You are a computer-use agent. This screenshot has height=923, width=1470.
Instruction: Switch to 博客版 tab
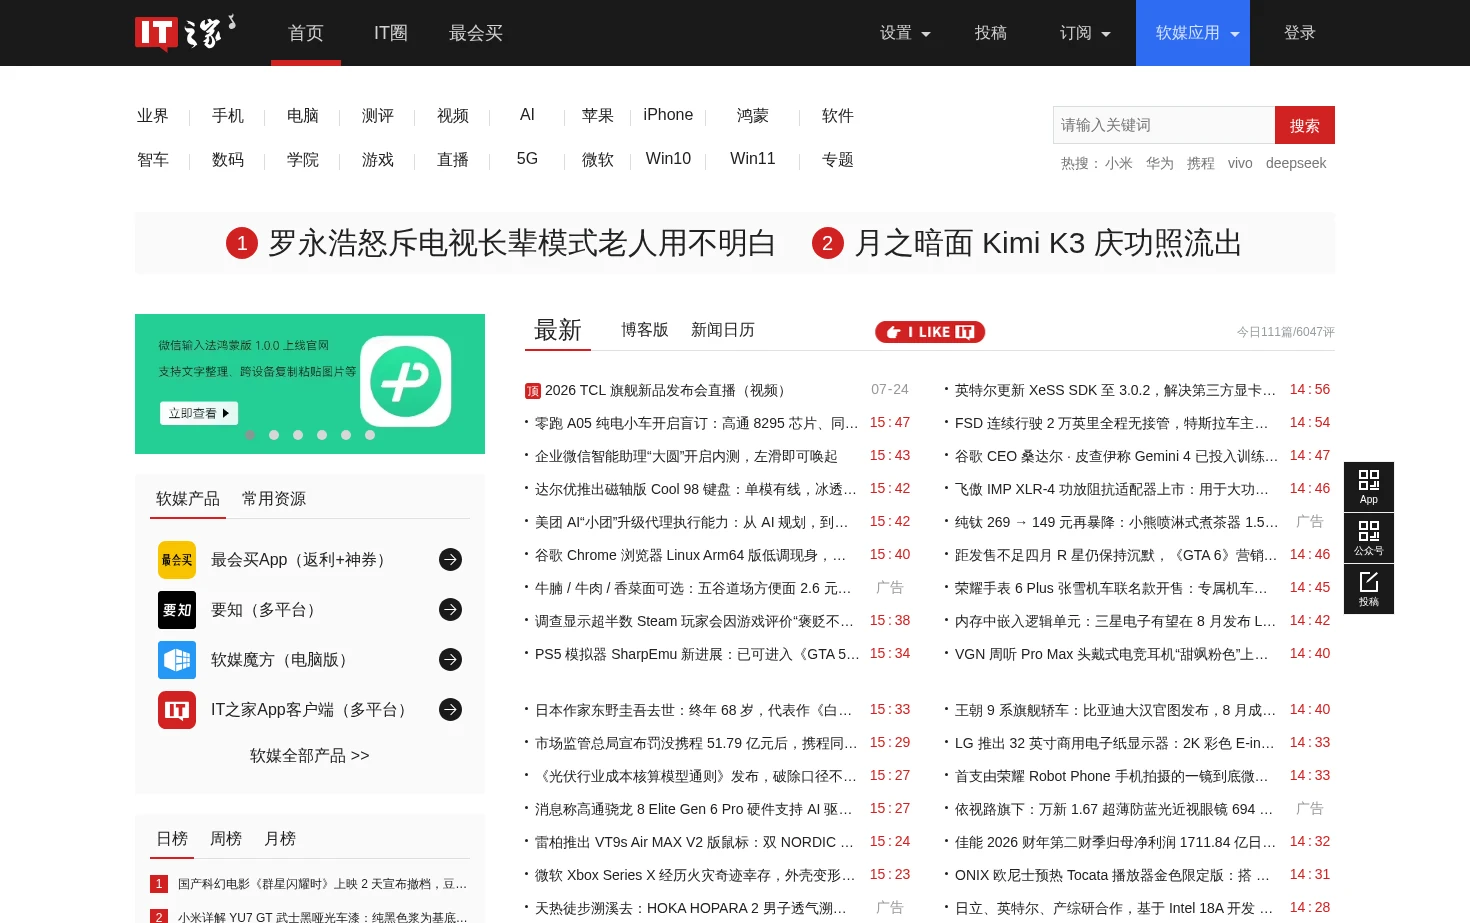(x=645, y=330)
